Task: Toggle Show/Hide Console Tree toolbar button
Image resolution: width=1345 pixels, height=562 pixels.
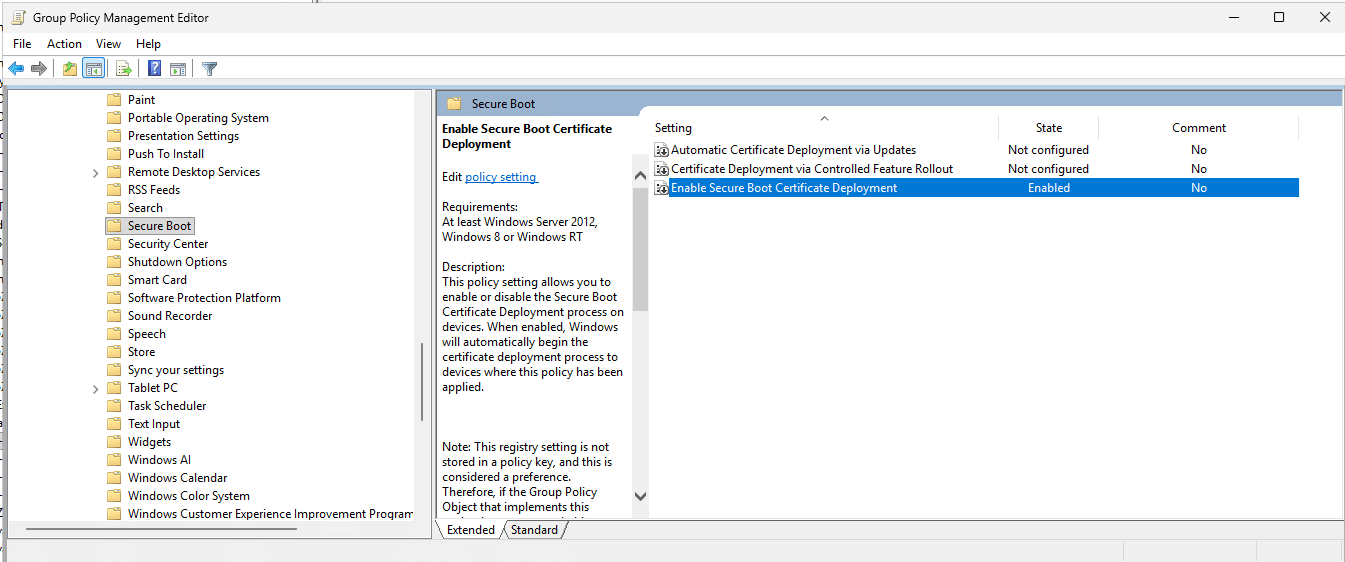Action: click(x=93, y=69)
